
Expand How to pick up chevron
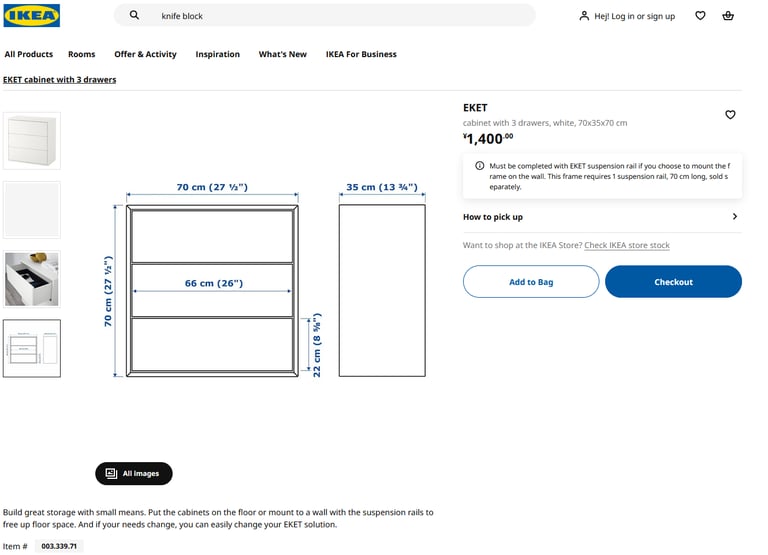point(735,217)
